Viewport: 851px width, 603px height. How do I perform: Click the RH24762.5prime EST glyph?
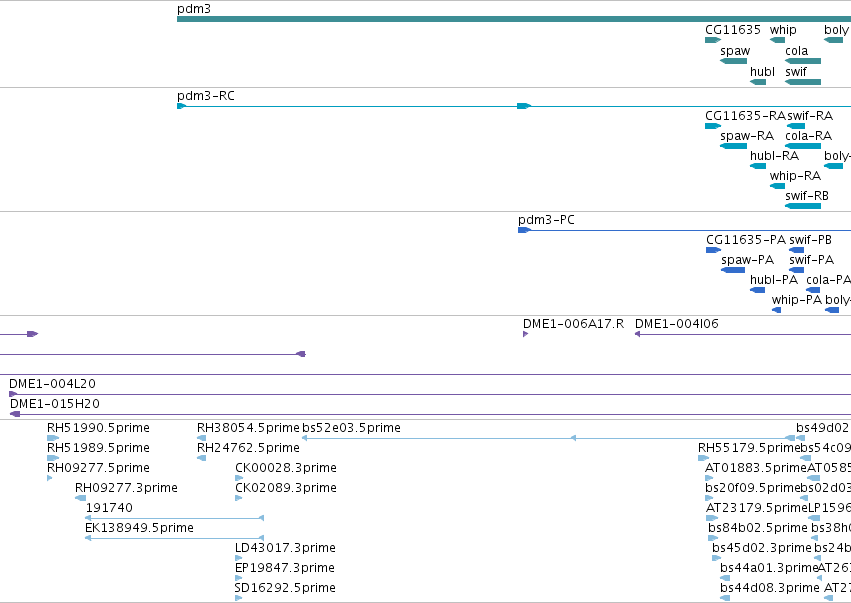tap(201, 458)
